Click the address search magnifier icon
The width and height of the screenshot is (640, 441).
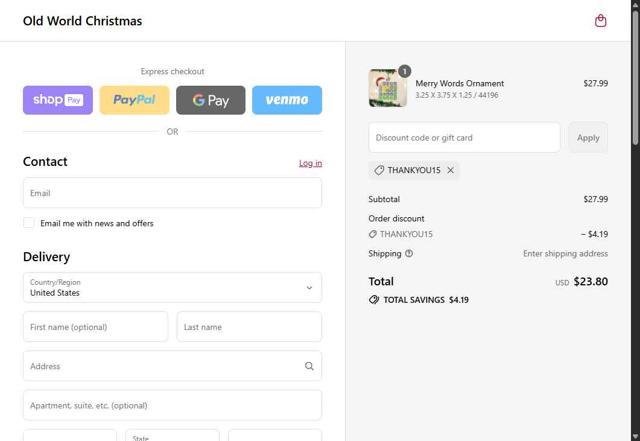tap(309, 366)
